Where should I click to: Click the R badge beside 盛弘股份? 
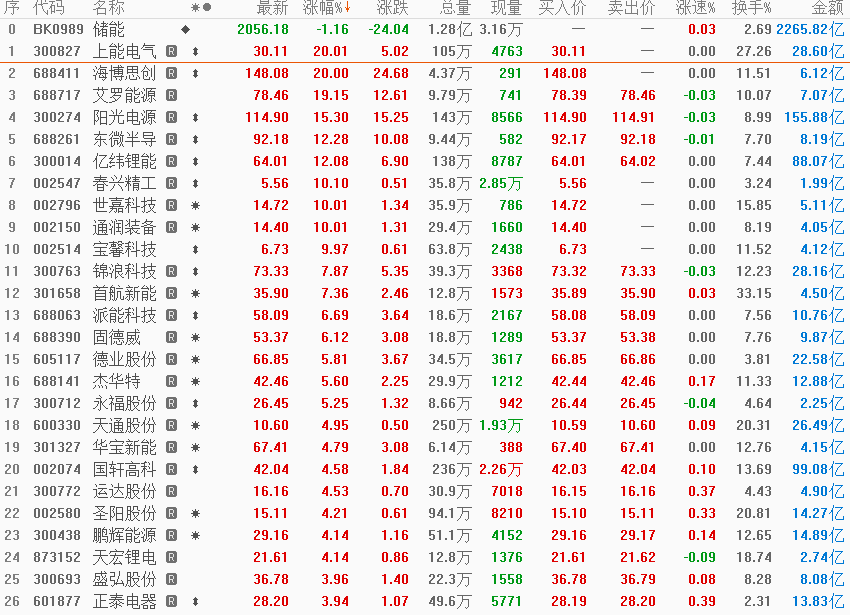click(172, 579)
